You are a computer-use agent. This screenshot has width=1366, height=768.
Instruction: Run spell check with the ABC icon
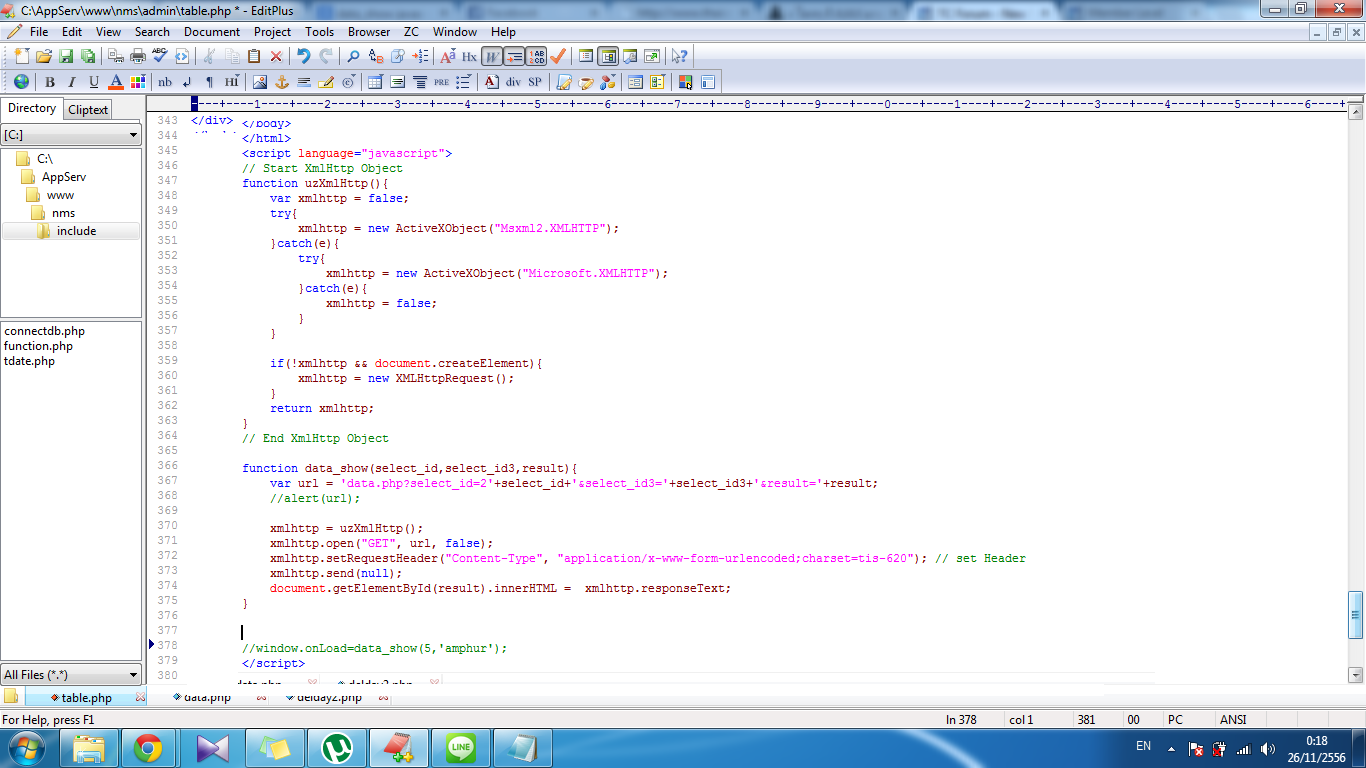(x=160, y=56)
